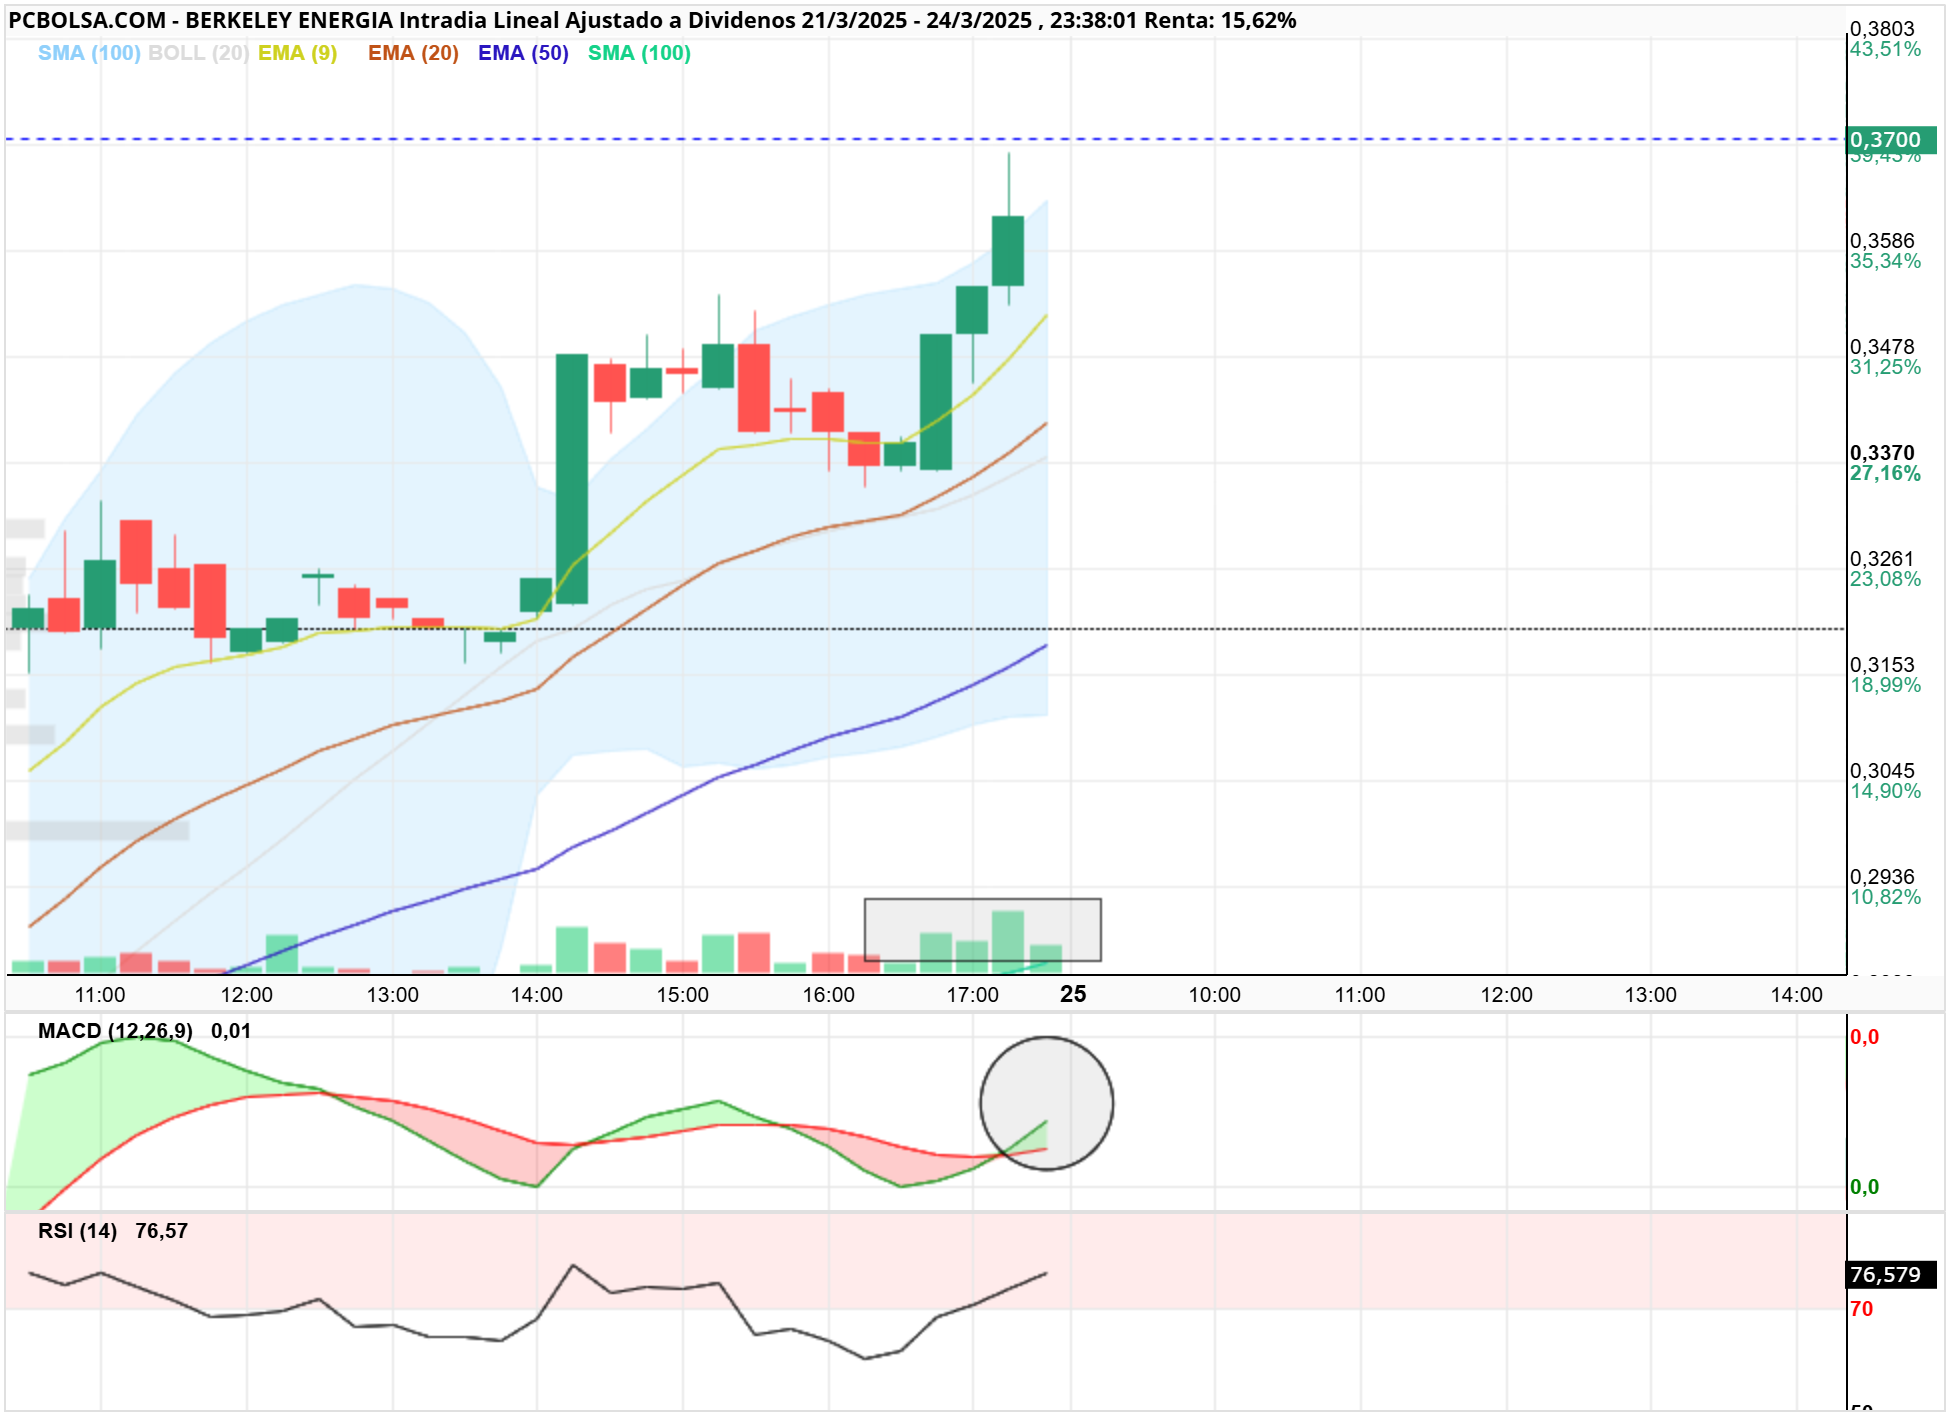The image size is (1950, 1416).
Task: Click the 23,08% percentage label
Action: [x=1885, y=579]
